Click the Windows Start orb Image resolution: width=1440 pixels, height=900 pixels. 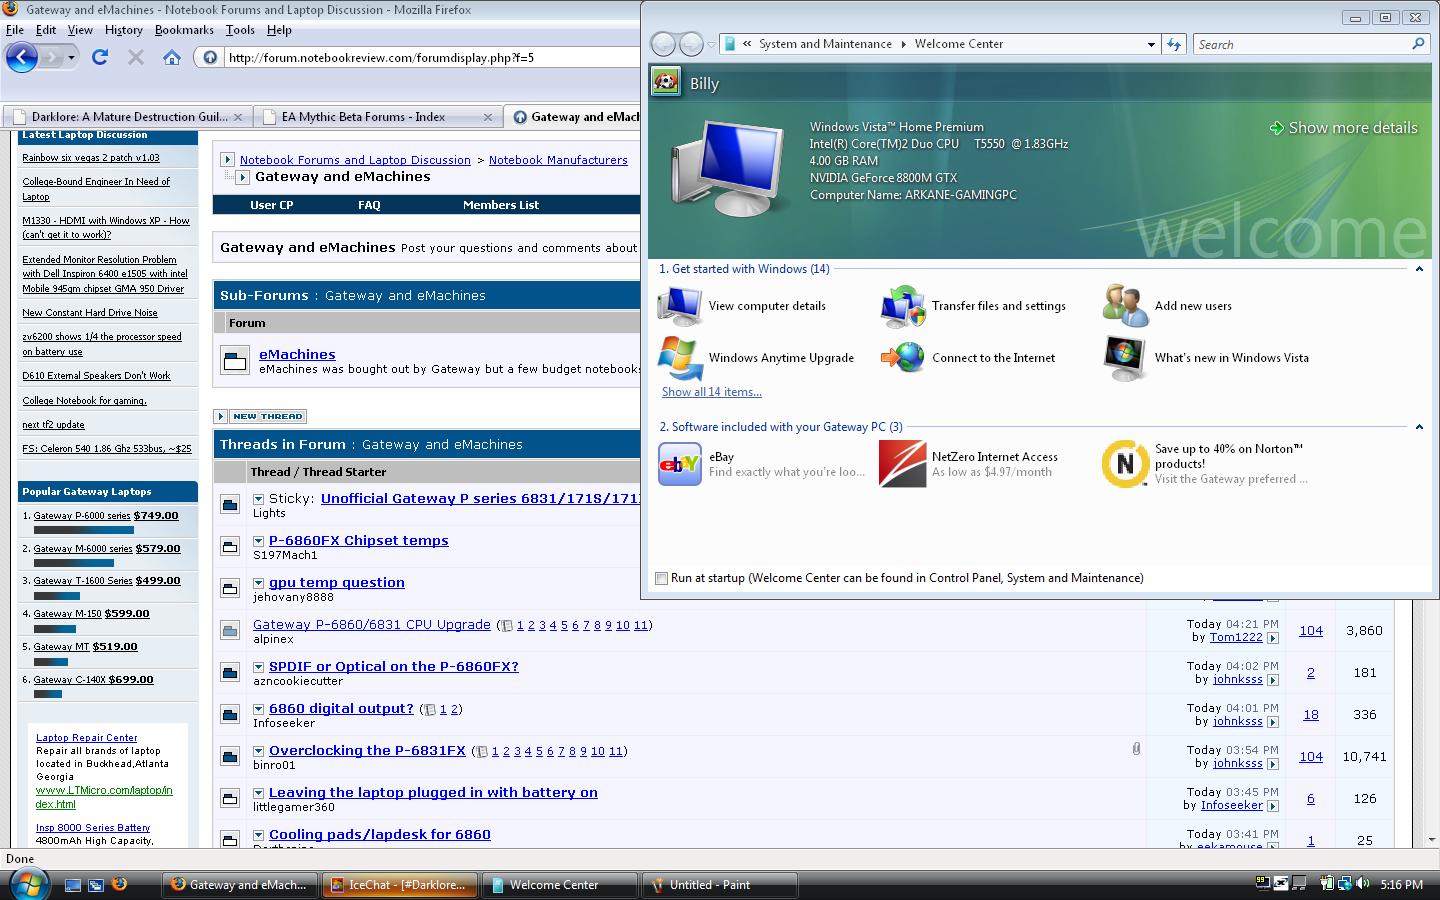28,884
